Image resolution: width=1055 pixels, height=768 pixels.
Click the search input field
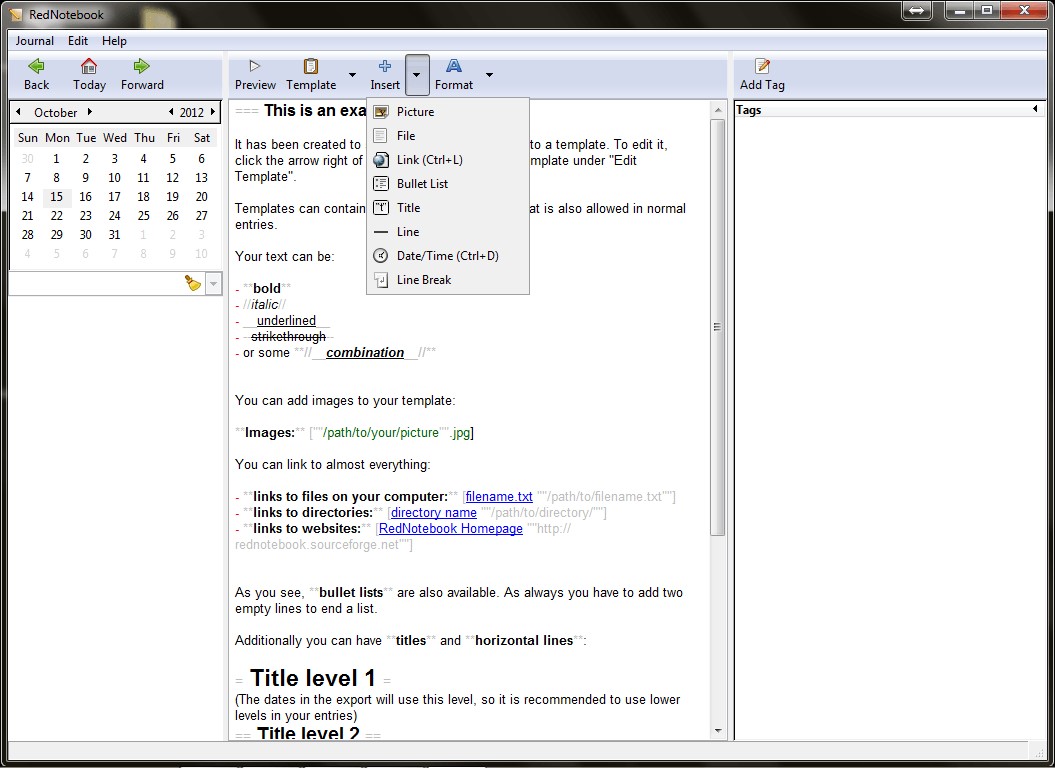pos(95,285)
